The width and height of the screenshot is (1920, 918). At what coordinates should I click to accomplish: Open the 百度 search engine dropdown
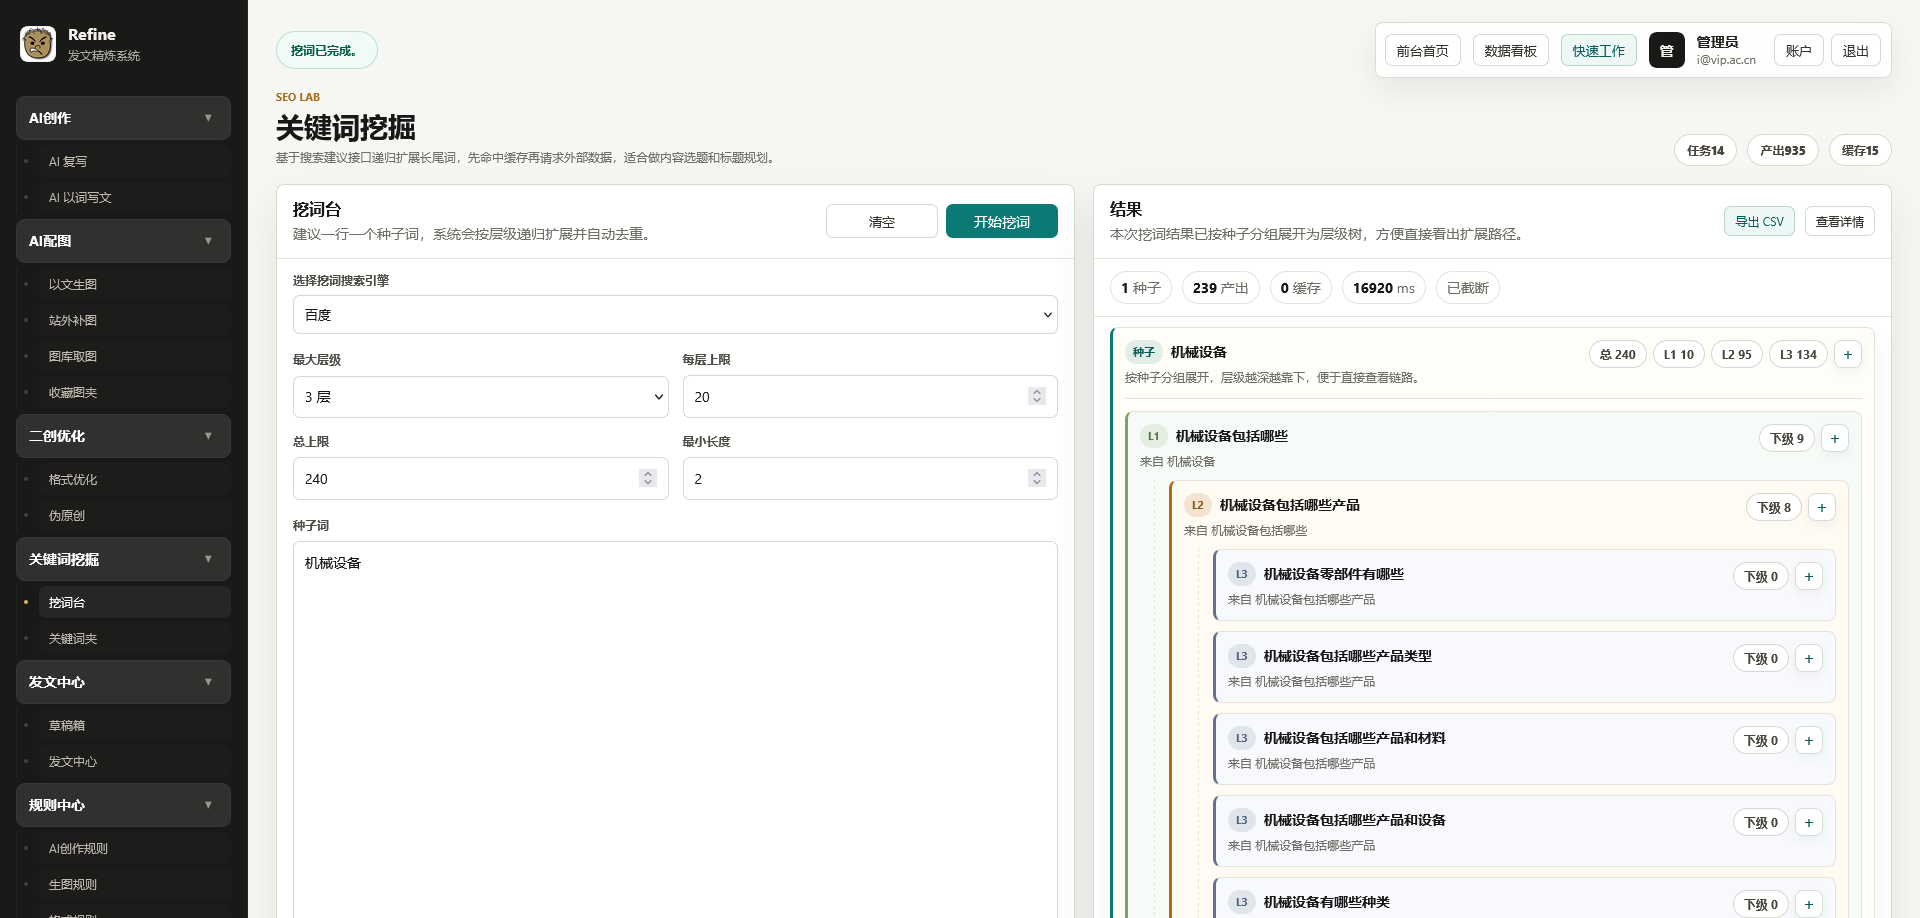coord(675,315)
